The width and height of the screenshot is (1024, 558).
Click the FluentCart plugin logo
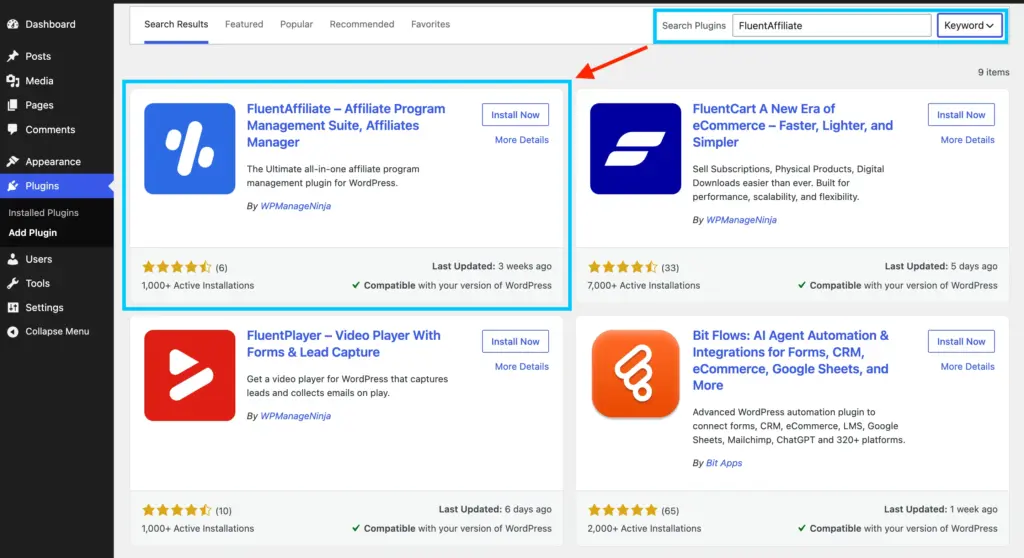635,148
